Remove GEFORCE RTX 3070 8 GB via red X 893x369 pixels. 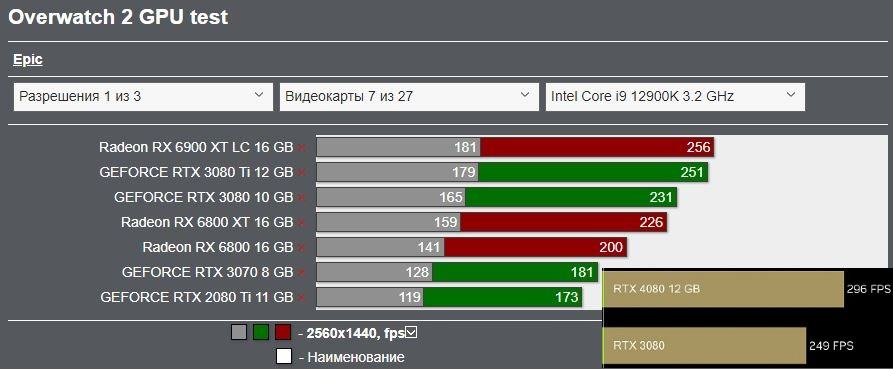302,273
